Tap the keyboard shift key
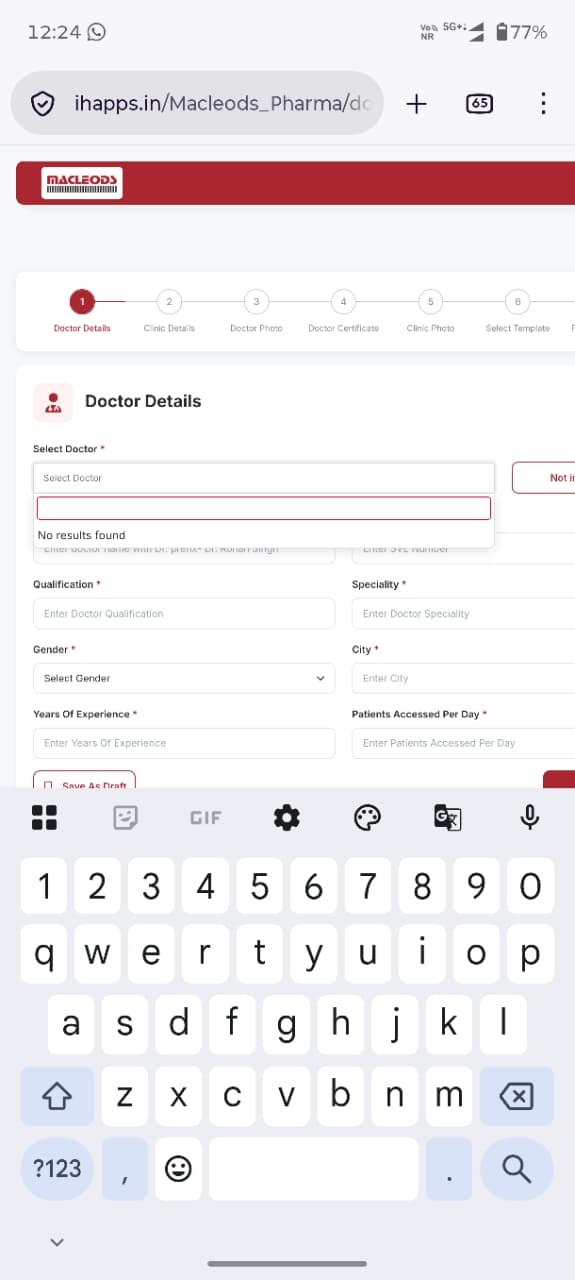575x1280 pixels. pos(57,1096)
